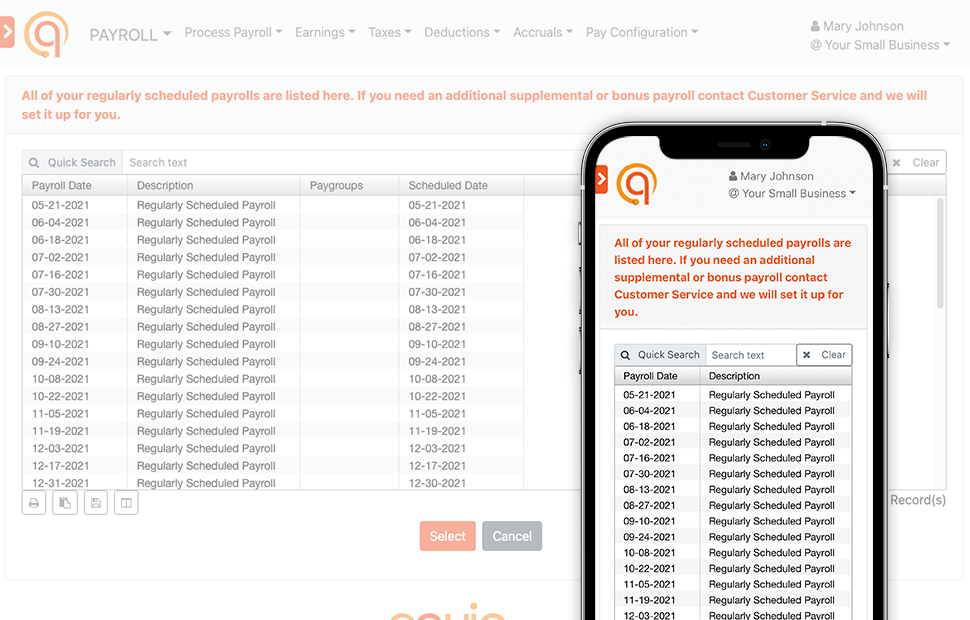The width and height of the screenshot is (970, 620).
Task: Select the 08-27-2021 payroll date row on desktop
Action: point(303,327)
